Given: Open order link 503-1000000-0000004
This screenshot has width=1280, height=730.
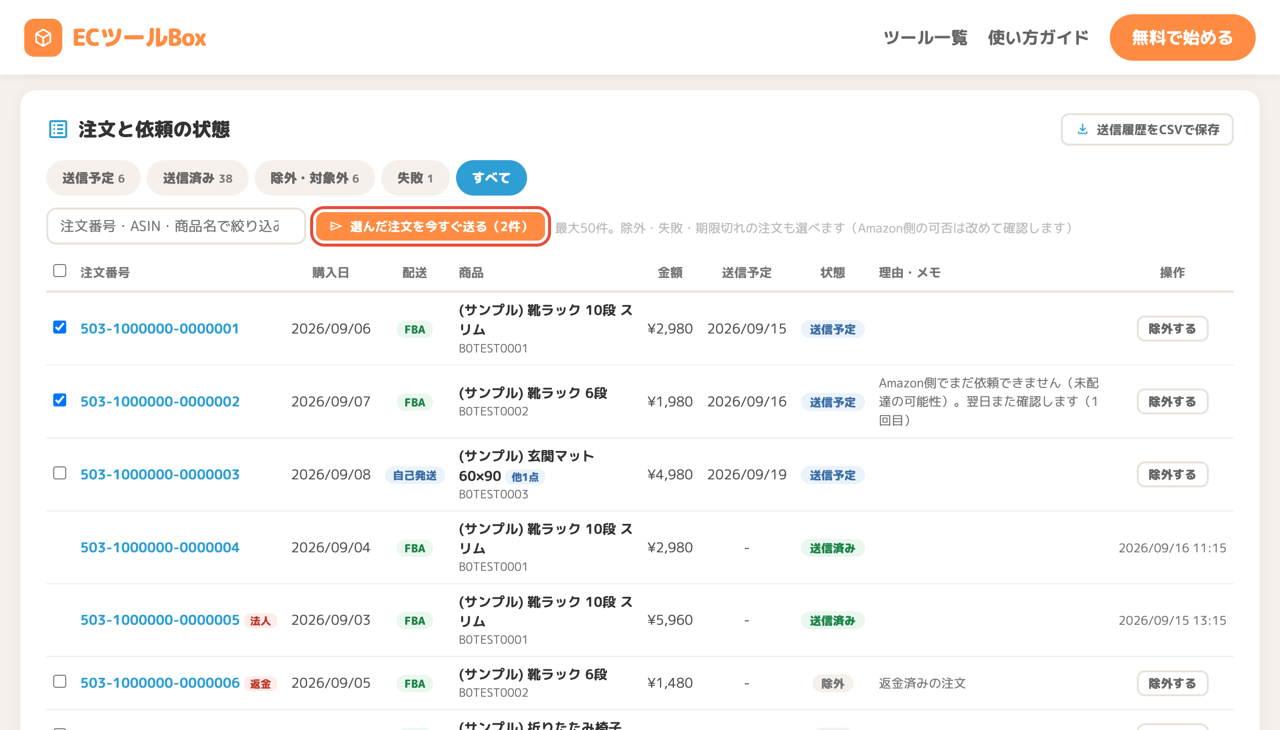Looking at the screenshot, I should (160, 547).
